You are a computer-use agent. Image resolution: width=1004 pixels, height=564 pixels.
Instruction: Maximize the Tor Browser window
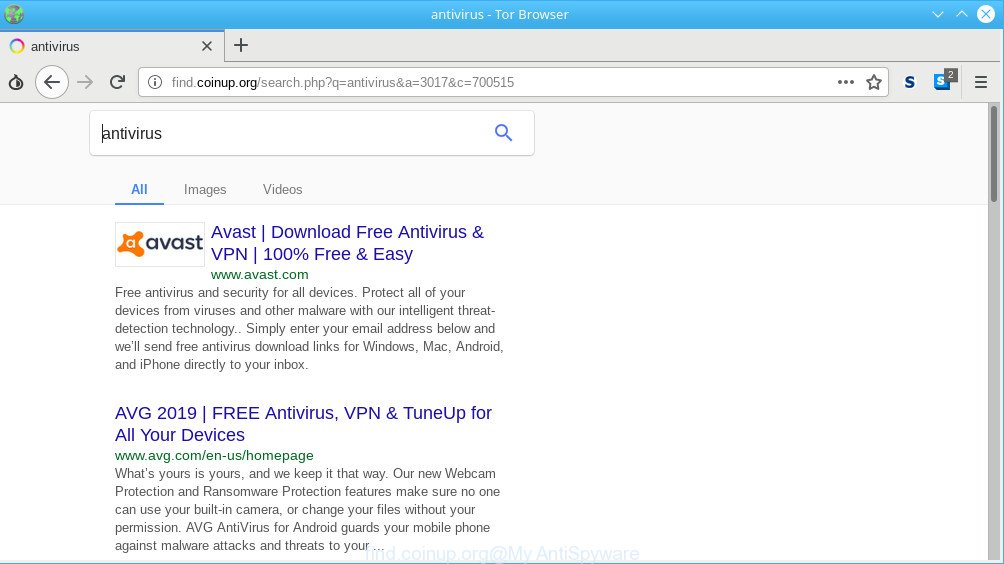[962, 14]
